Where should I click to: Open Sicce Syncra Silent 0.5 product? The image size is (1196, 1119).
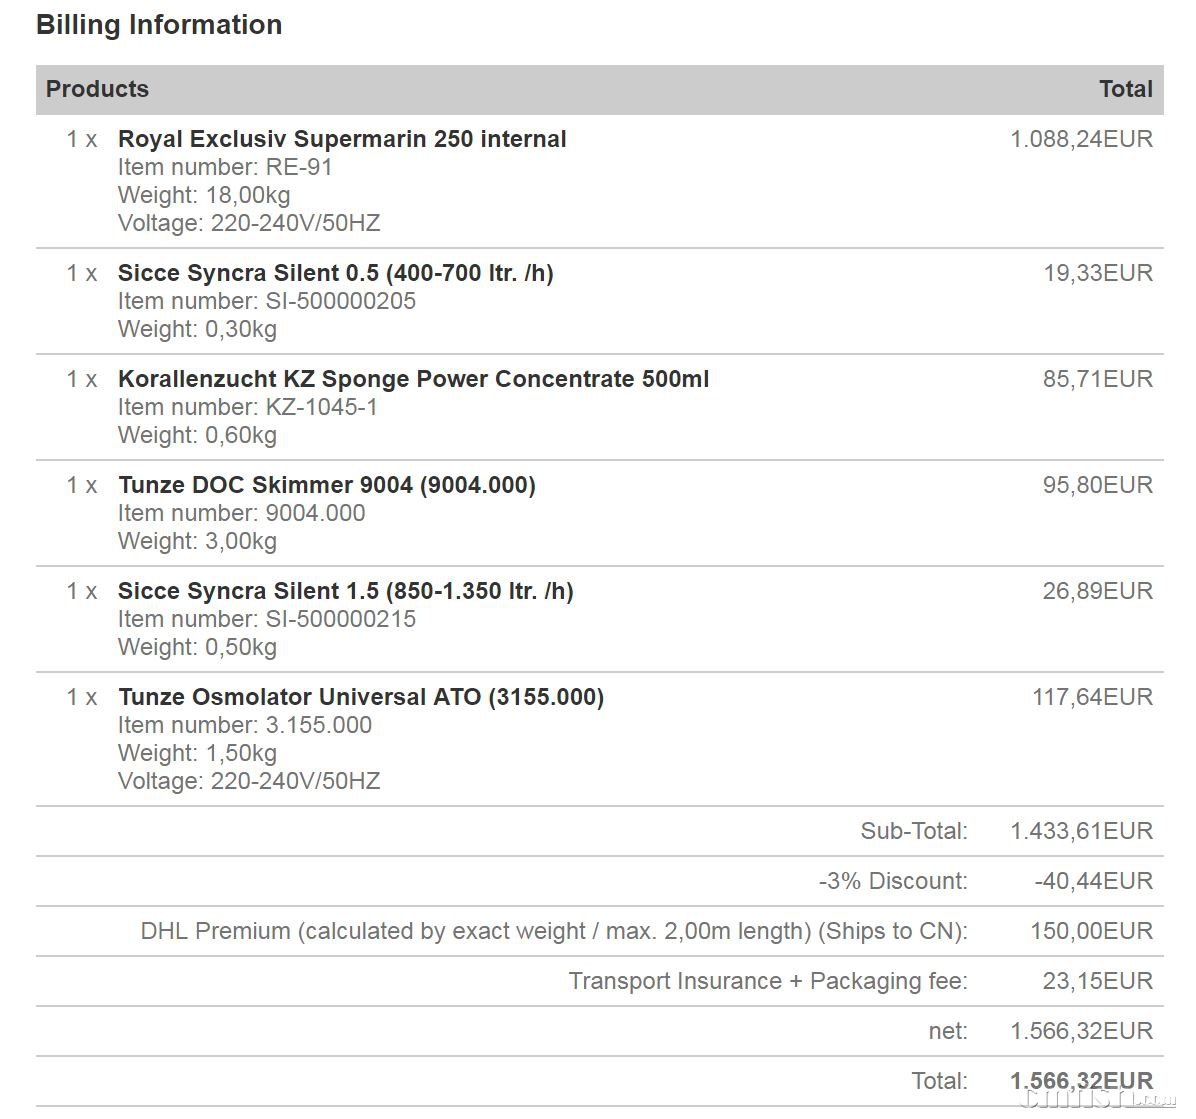[335, 273]
